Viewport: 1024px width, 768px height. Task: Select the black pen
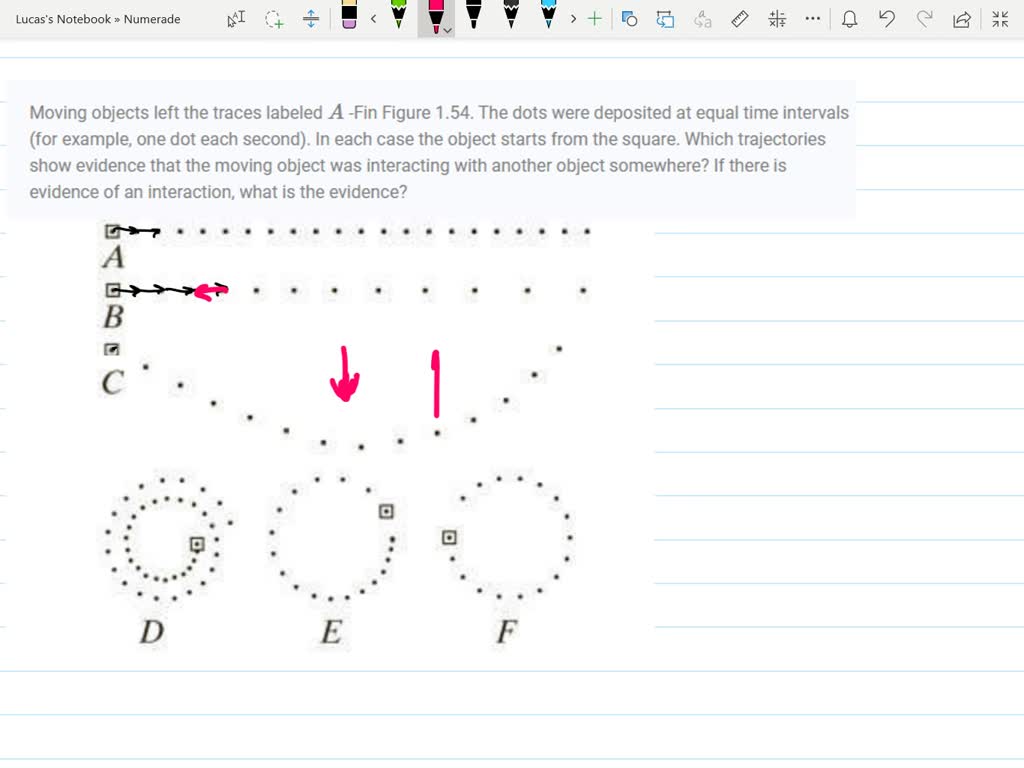point(473,18)
